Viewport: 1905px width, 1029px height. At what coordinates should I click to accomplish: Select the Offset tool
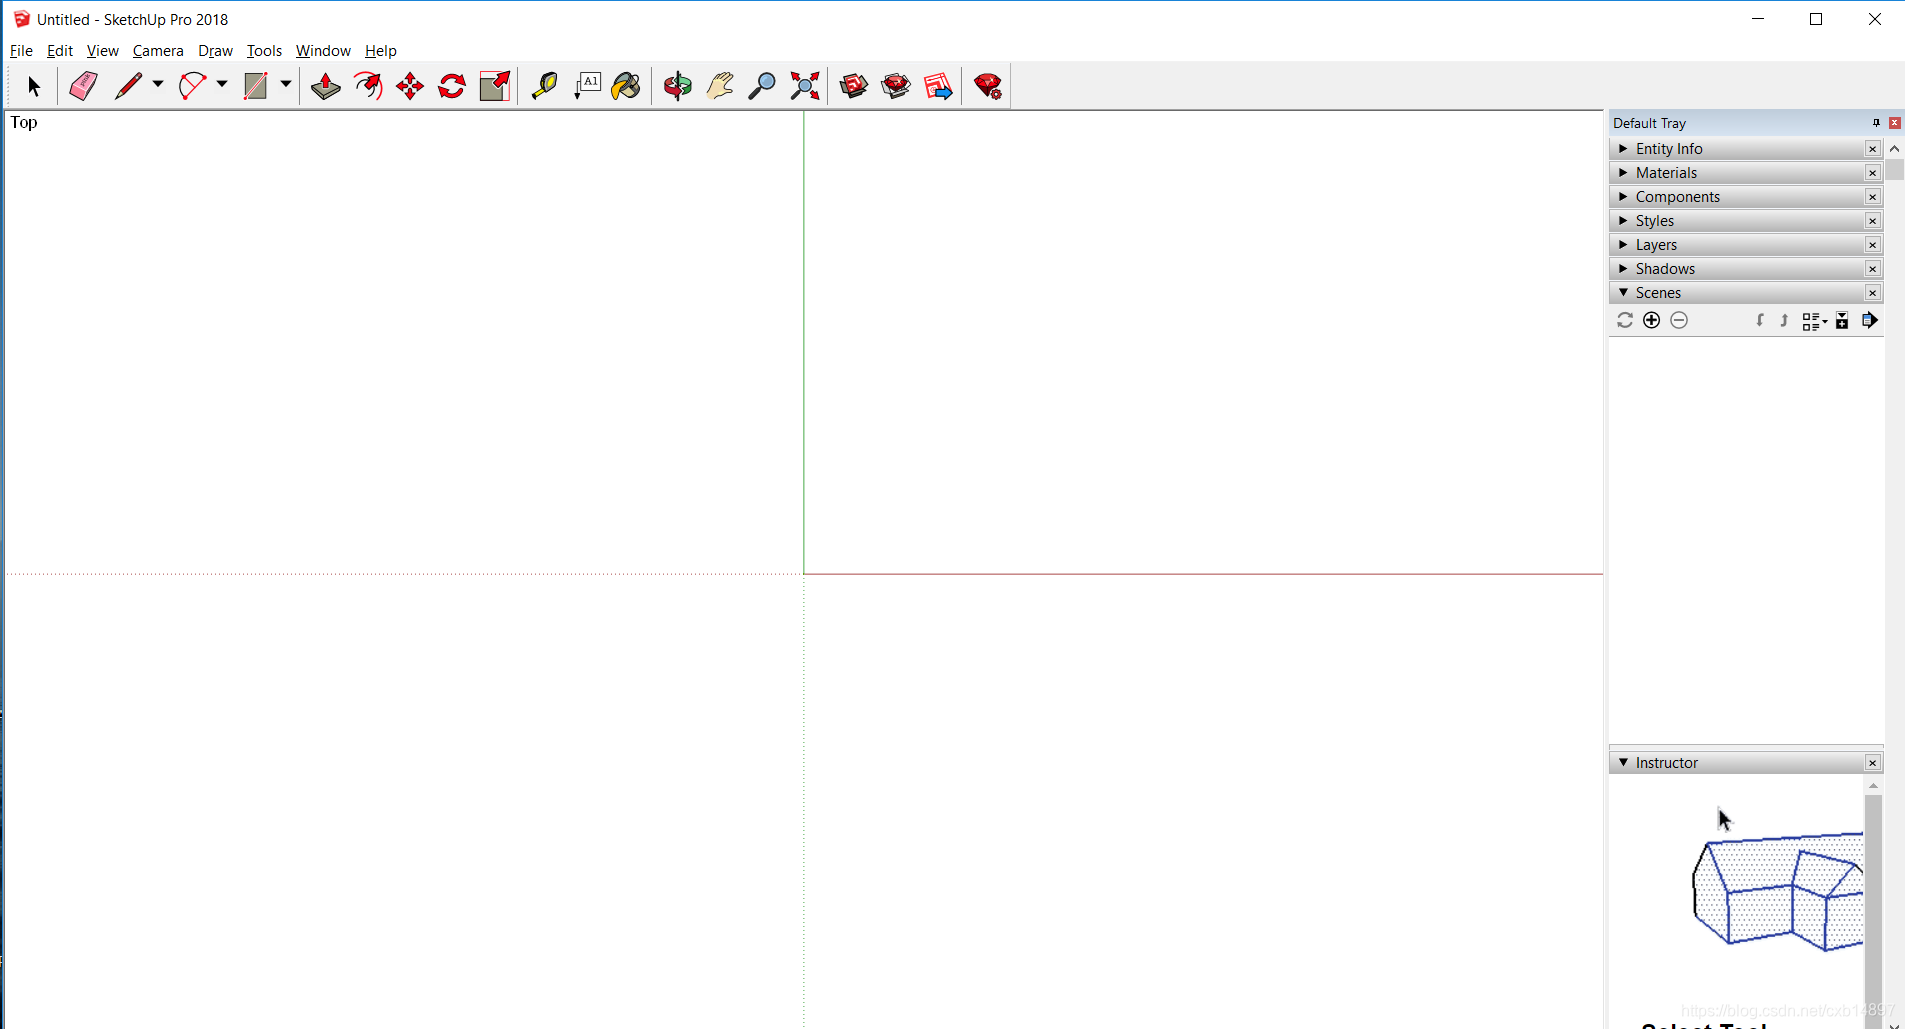[x=368, y=86]
